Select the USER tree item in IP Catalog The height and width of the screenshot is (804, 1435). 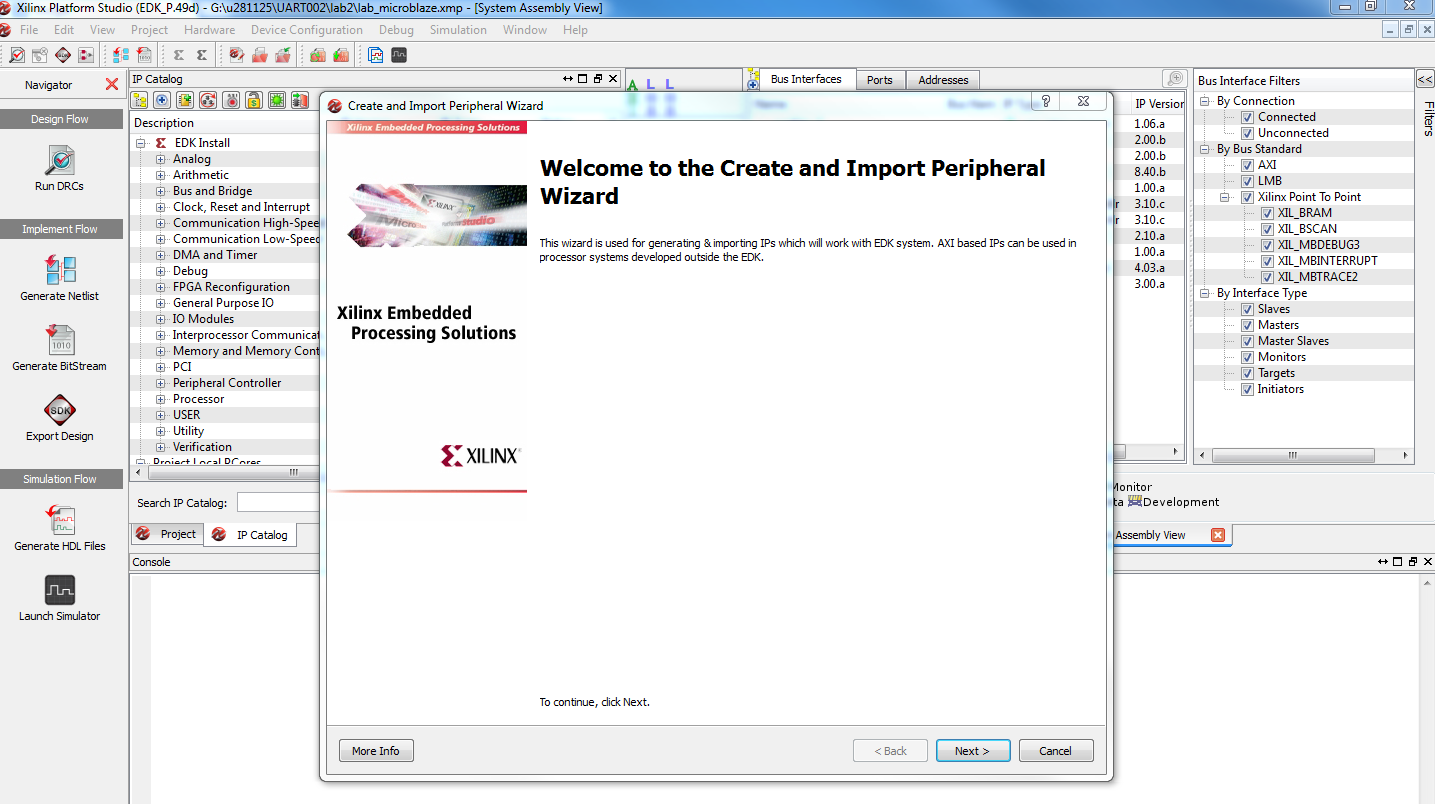coord(186,415)
